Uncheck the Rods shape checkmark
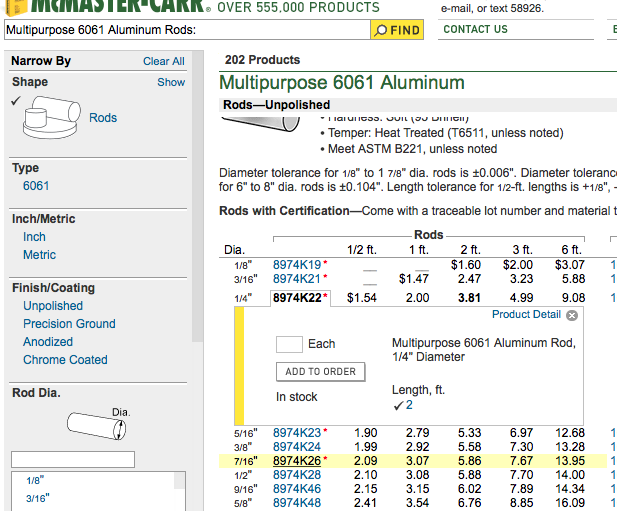617x511 pixels. point(16,101)
